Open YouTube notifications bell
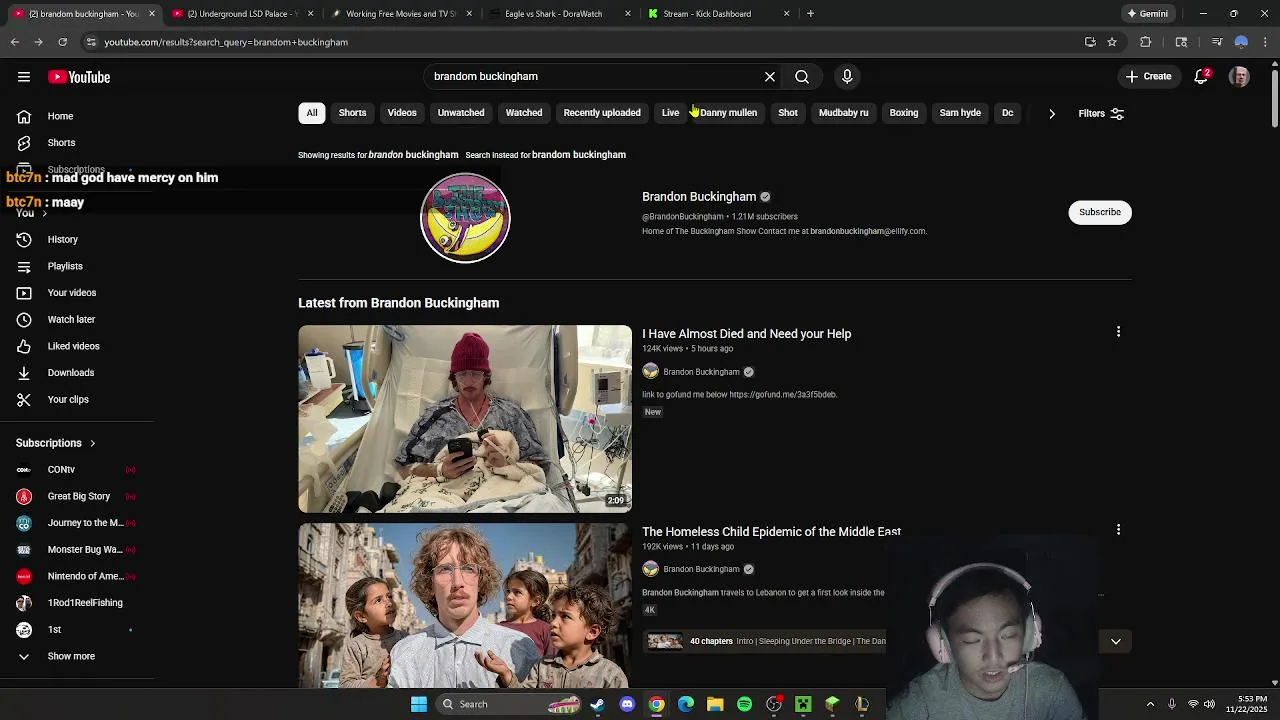 [x=1202, y=76]
